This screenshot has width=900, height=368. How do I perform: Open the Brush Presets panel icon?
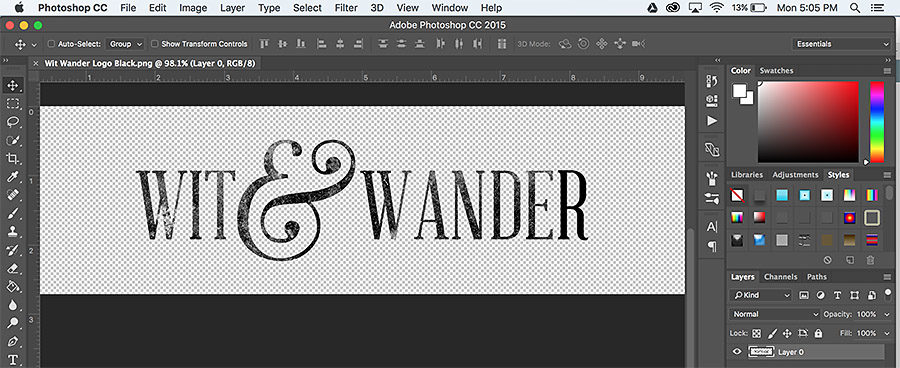click(x=712, y=198)
